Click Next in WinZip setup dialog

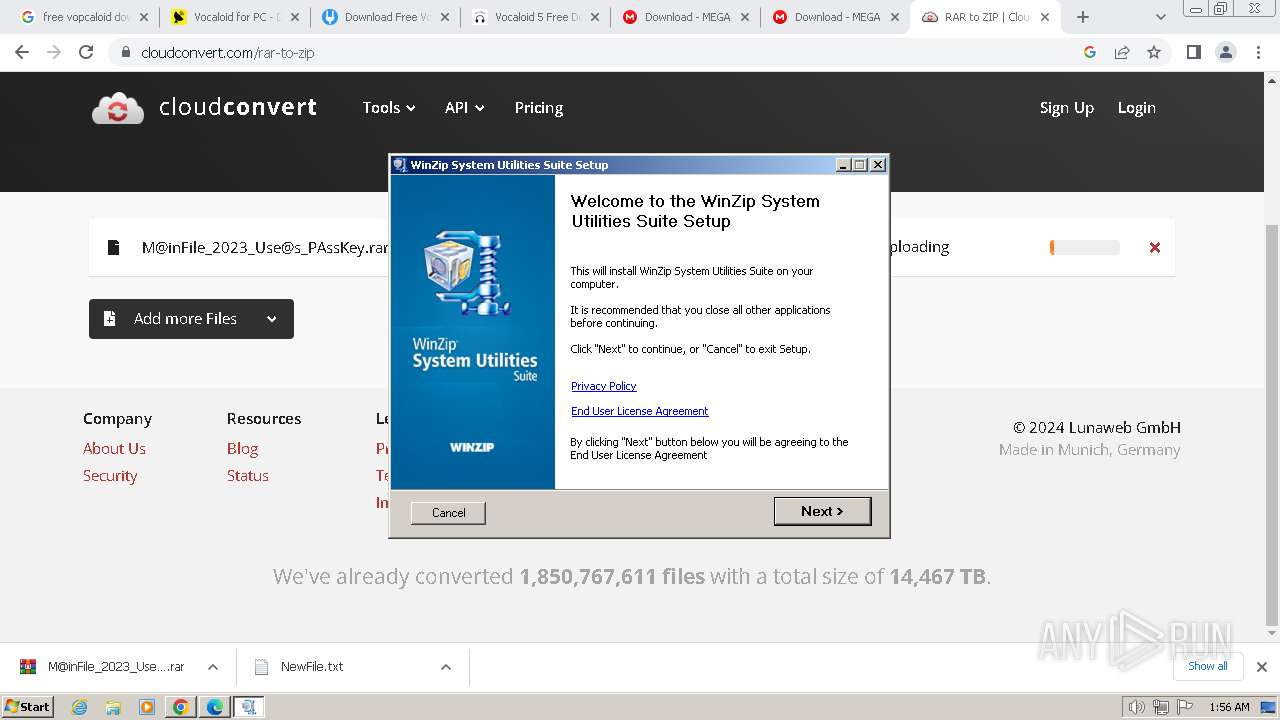click(x=822, y=511)
